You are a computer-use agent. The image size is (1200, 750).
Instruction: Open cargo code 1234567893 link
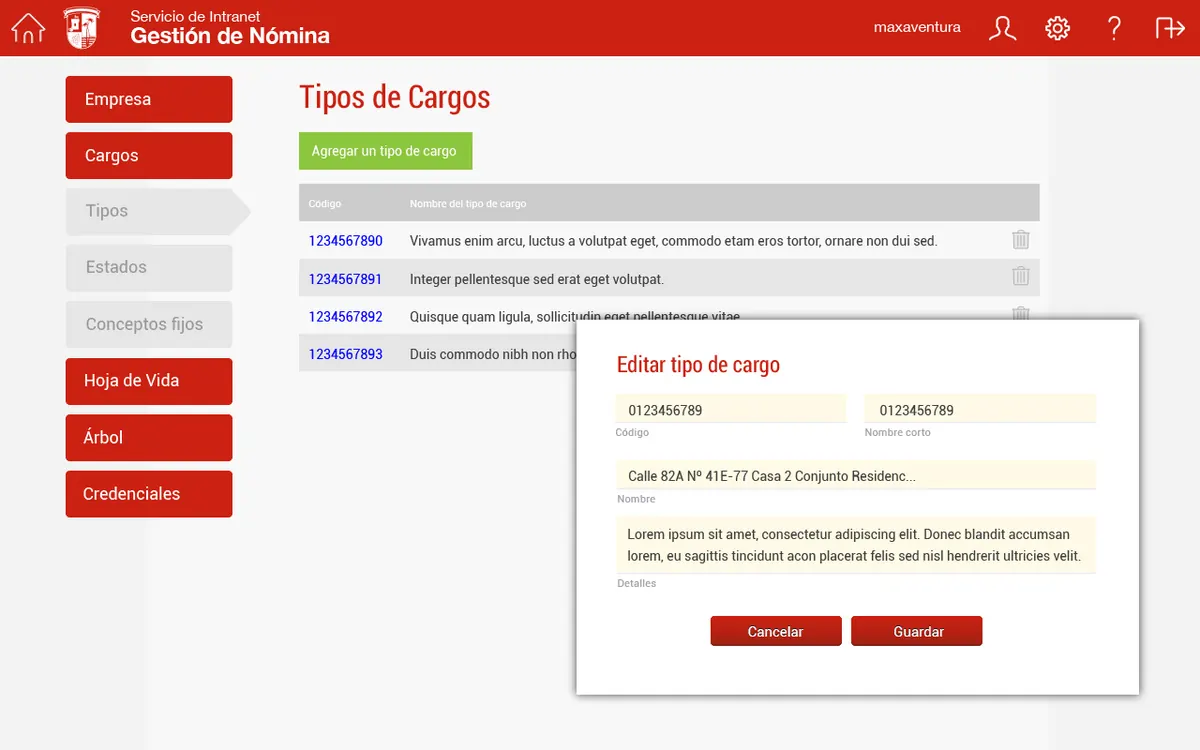pyautogui.click(x=345, y=354)
